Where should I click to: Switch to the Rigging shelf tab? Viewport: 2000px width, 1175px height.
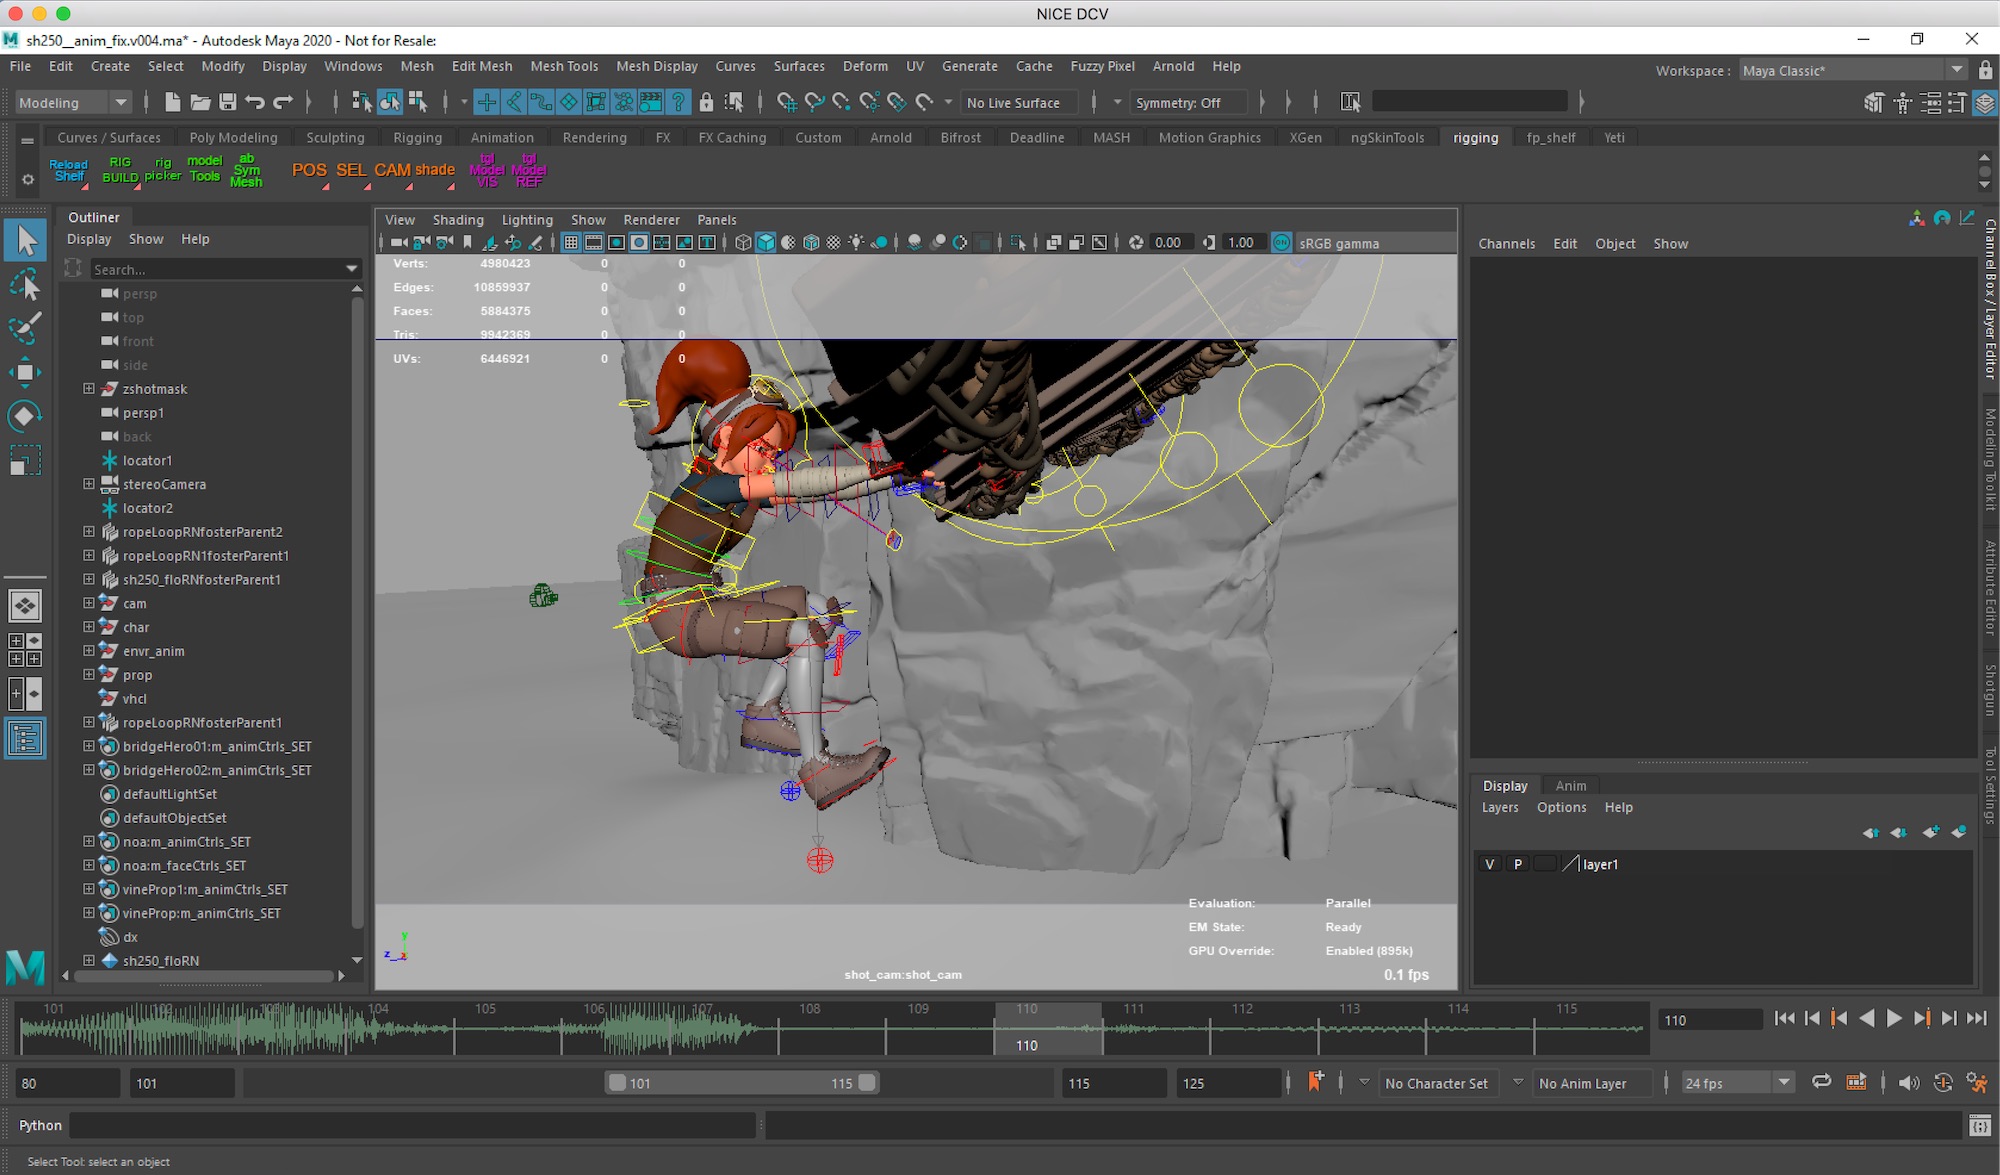click(417, 137)
